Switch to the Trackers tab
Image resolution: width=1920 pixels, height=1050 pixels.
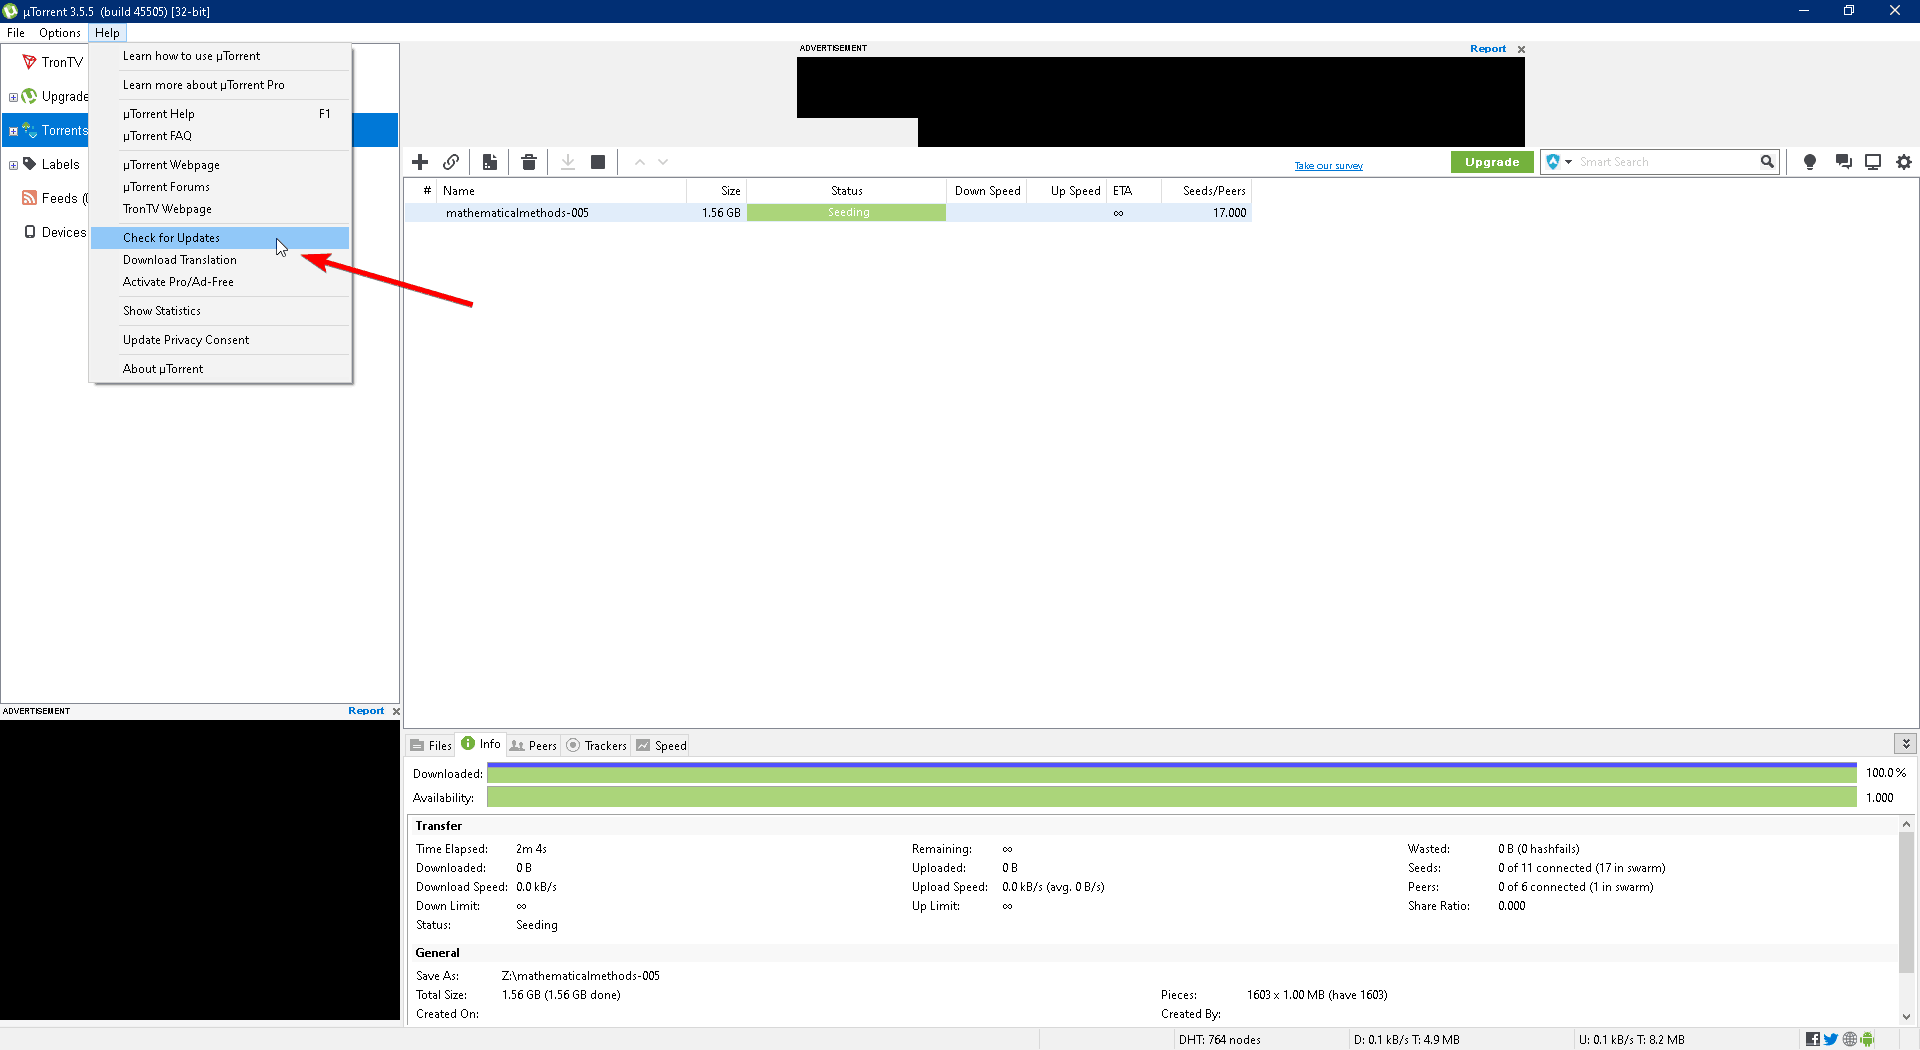pos(597,745)
